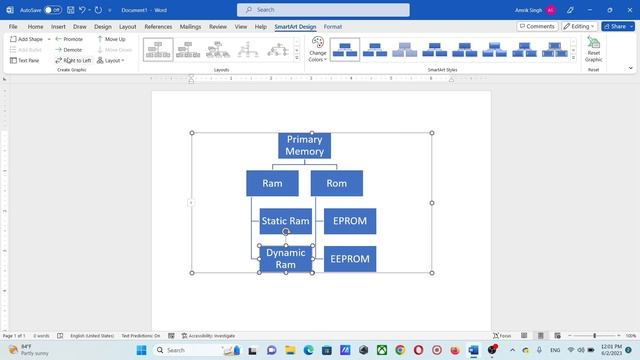Open the Format tab
This screenshot has width=640, height=360.
(333, 27)
